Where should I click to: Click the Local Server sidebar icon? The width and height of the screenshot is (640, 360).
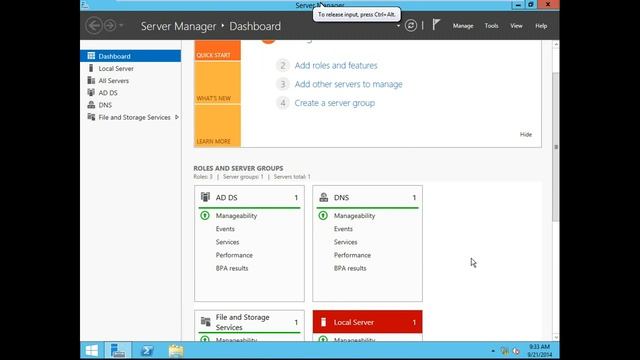[x=91, y=68]
